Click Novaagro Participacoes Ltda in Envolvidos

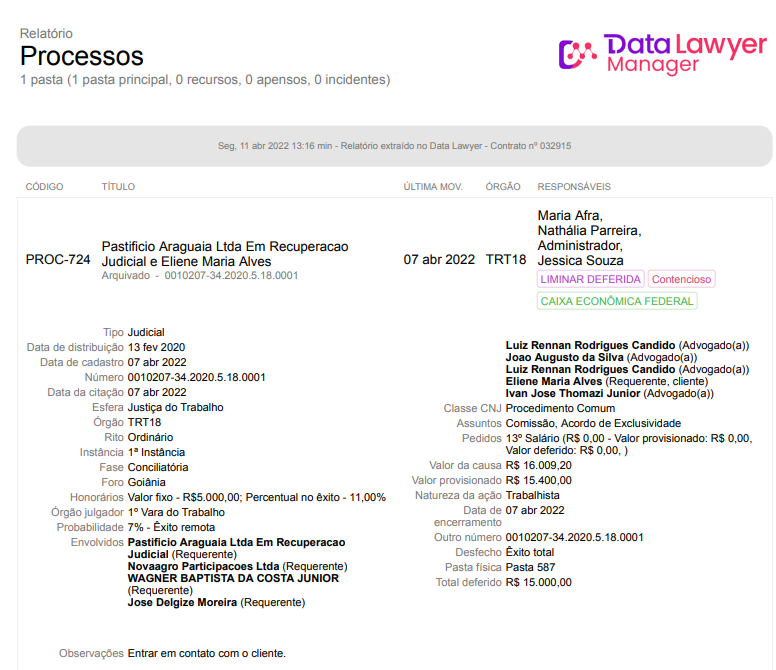pyautogui.click(x=203, y=566)
